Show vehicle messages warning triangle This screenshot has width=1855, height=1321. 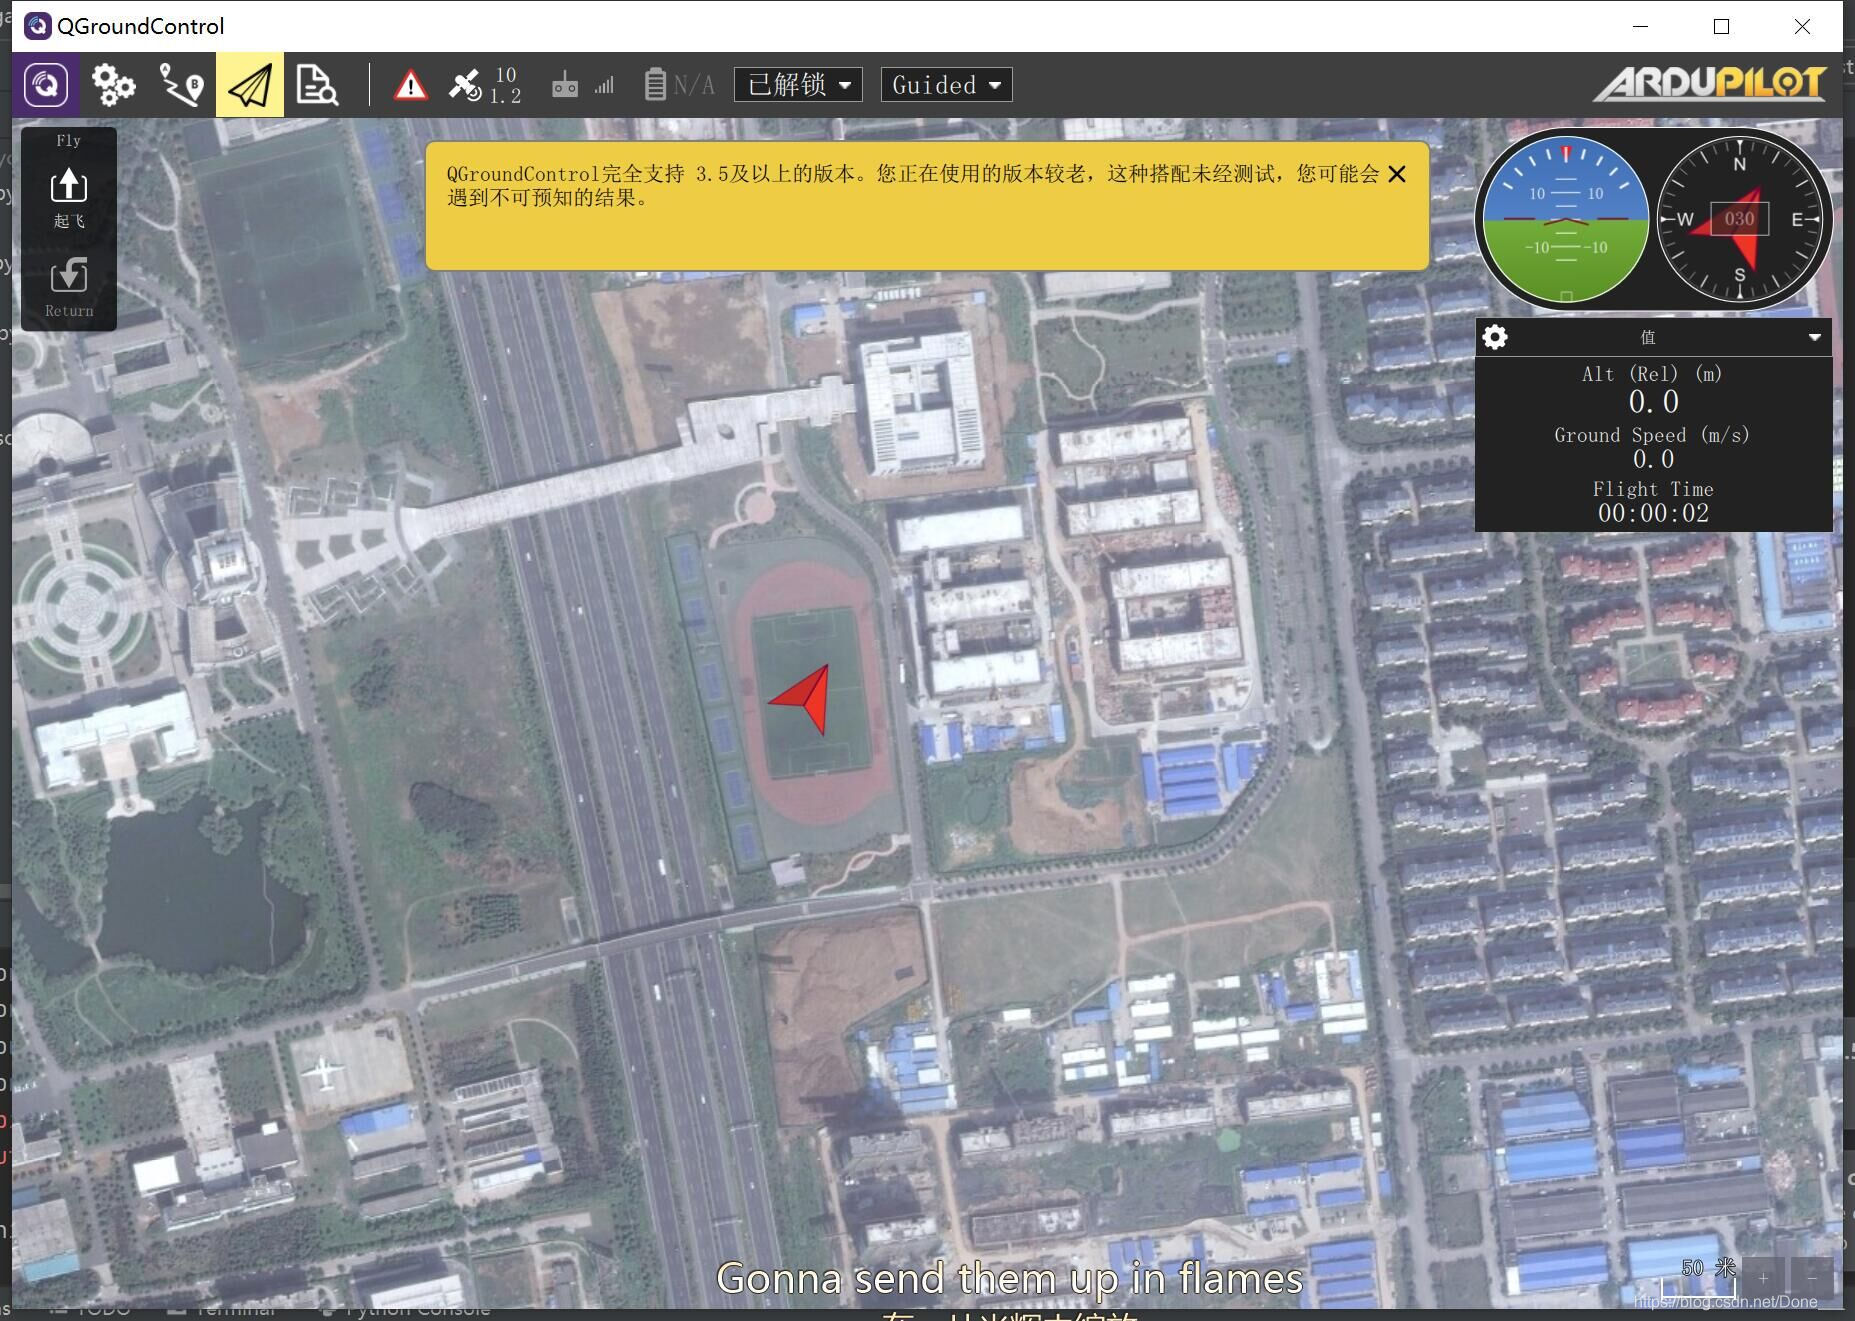(410, 86)
